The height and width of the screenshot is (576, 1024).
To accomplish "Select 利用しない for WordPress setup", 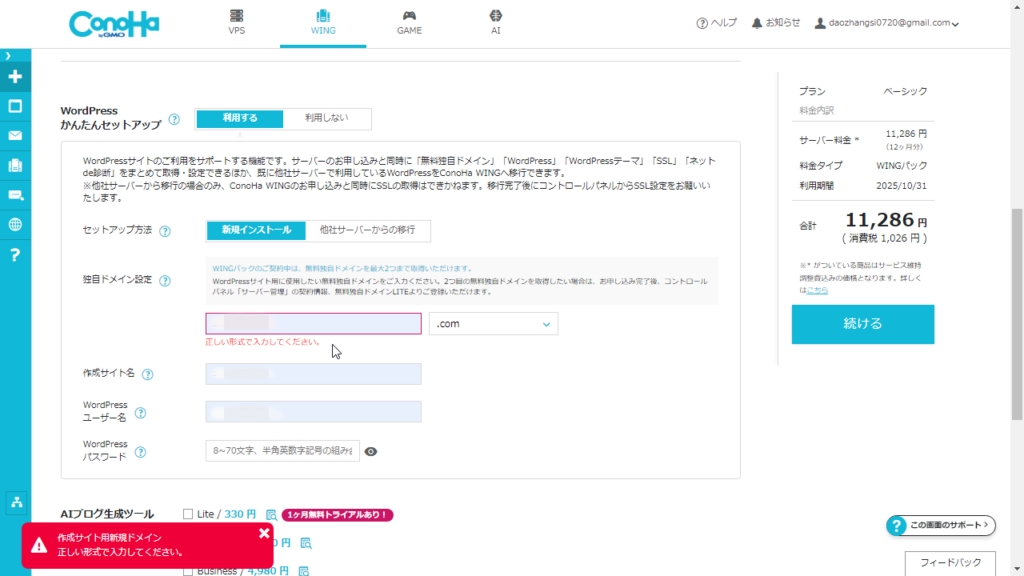I will (x=326, y=118).
